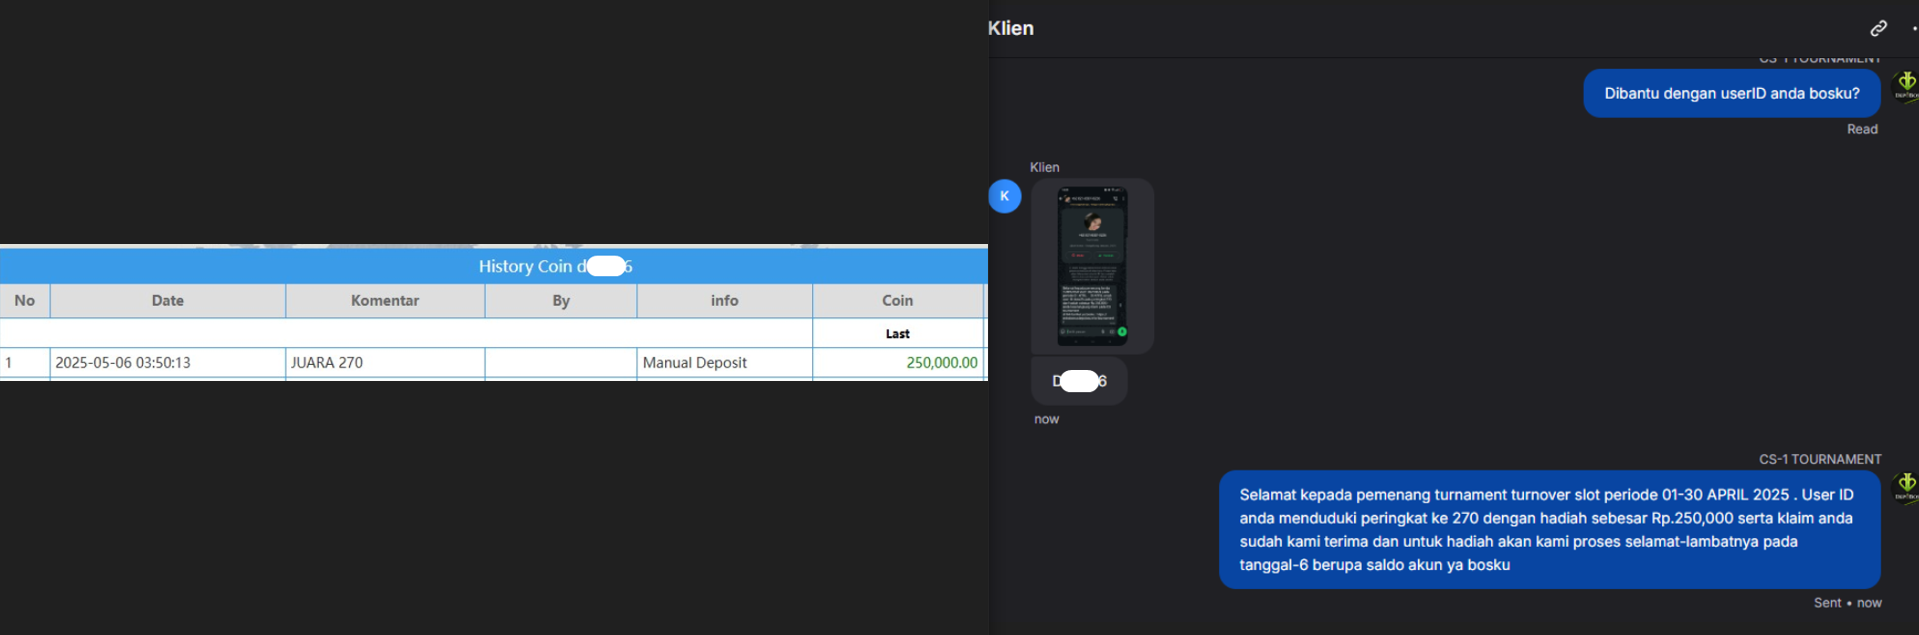Image resolution: width=1919 pixels, height=635 pixels.
Task: Click the 'Klien' sender name above image
Action: 1045,167
